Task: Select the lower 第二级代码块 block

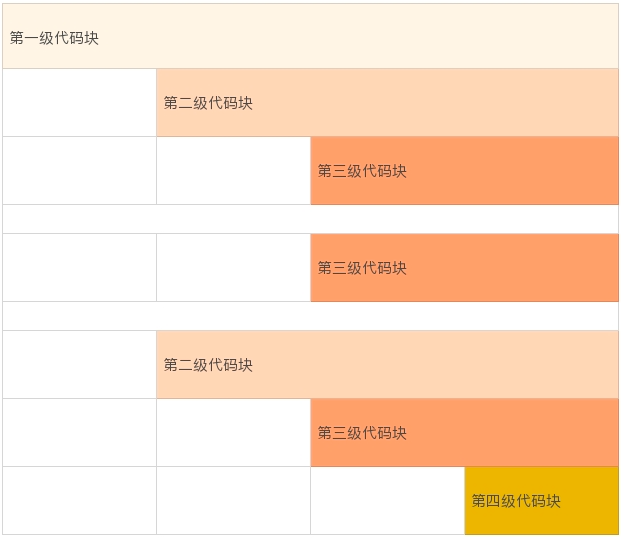Action: [387, 364]
